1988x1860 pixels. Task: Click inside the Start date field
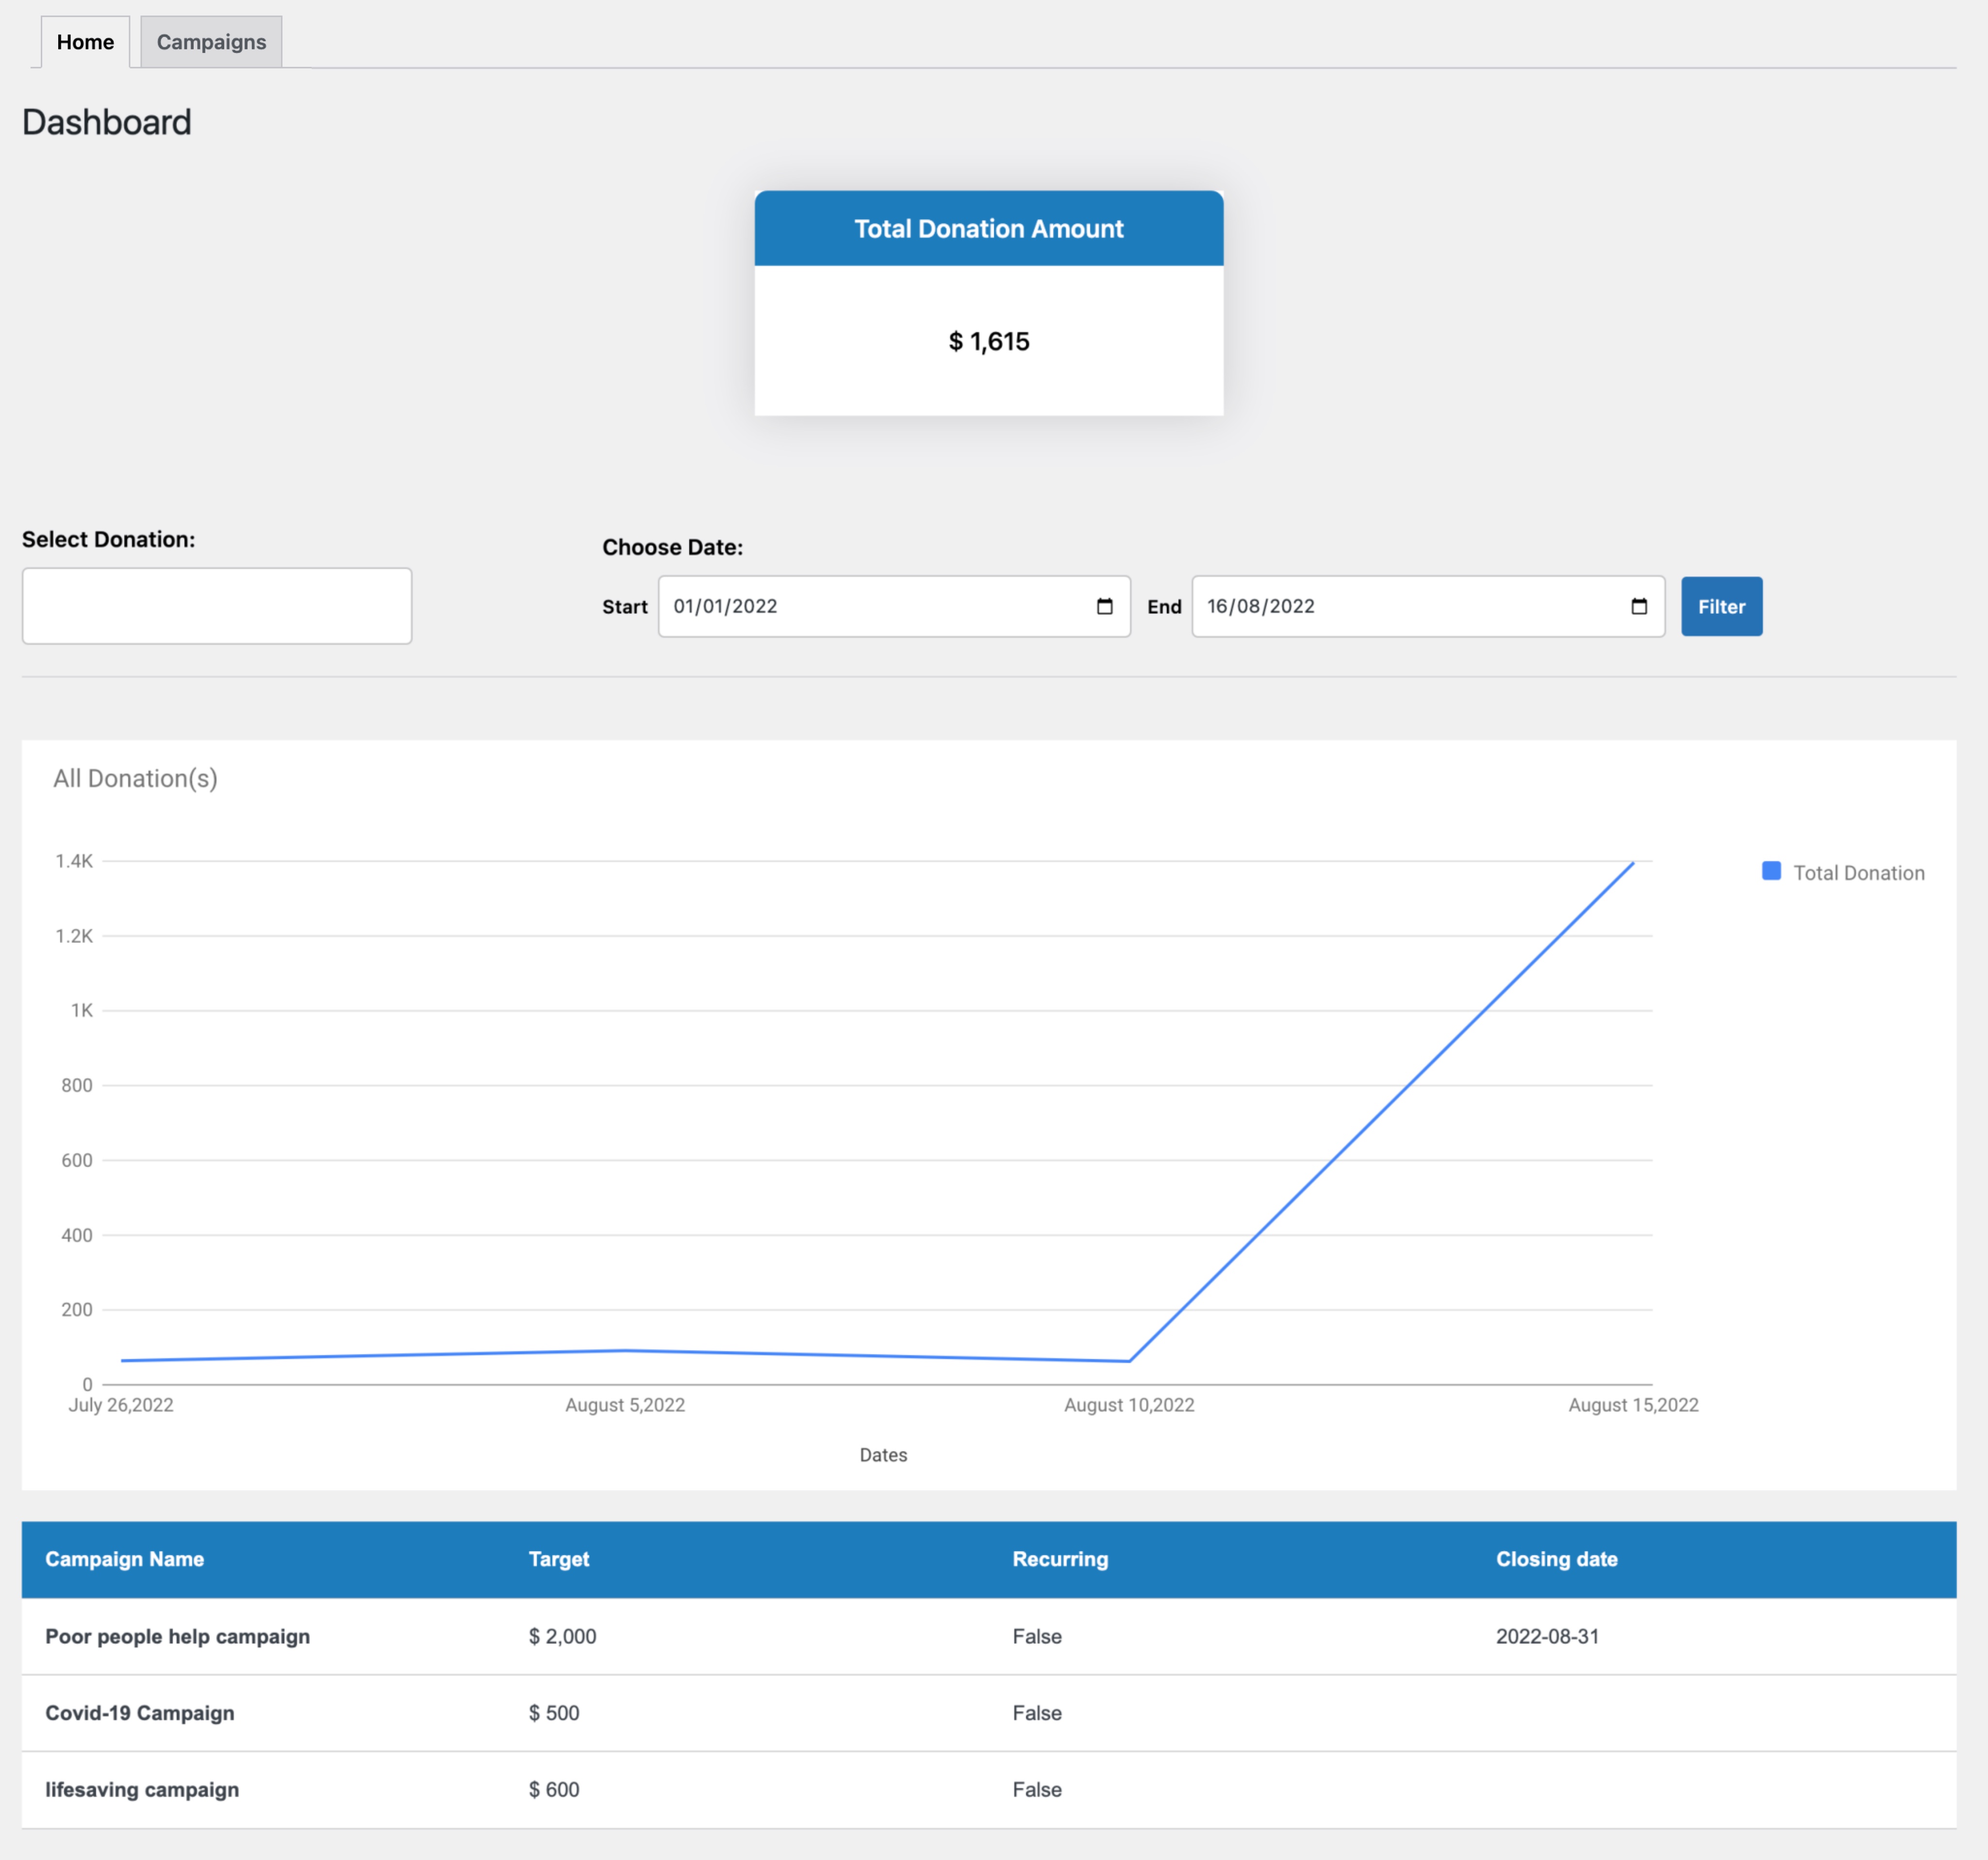(x=850, y=606)
